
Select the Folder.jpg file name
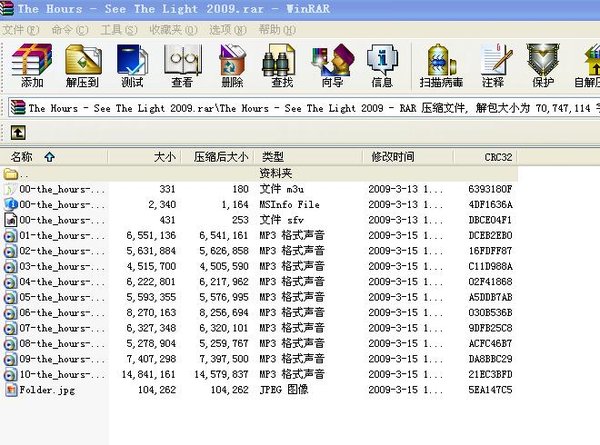click(x=47, y=390)
